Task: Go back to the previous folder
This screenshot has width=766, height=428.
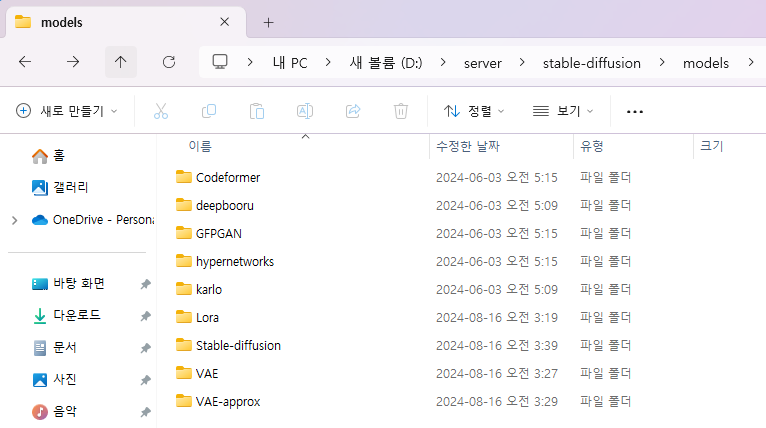Action: coord(25,62)
